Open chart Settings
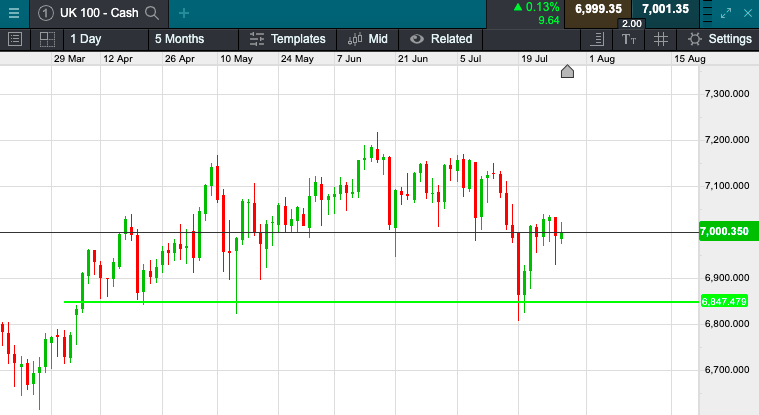 click(x=720, y=39)
